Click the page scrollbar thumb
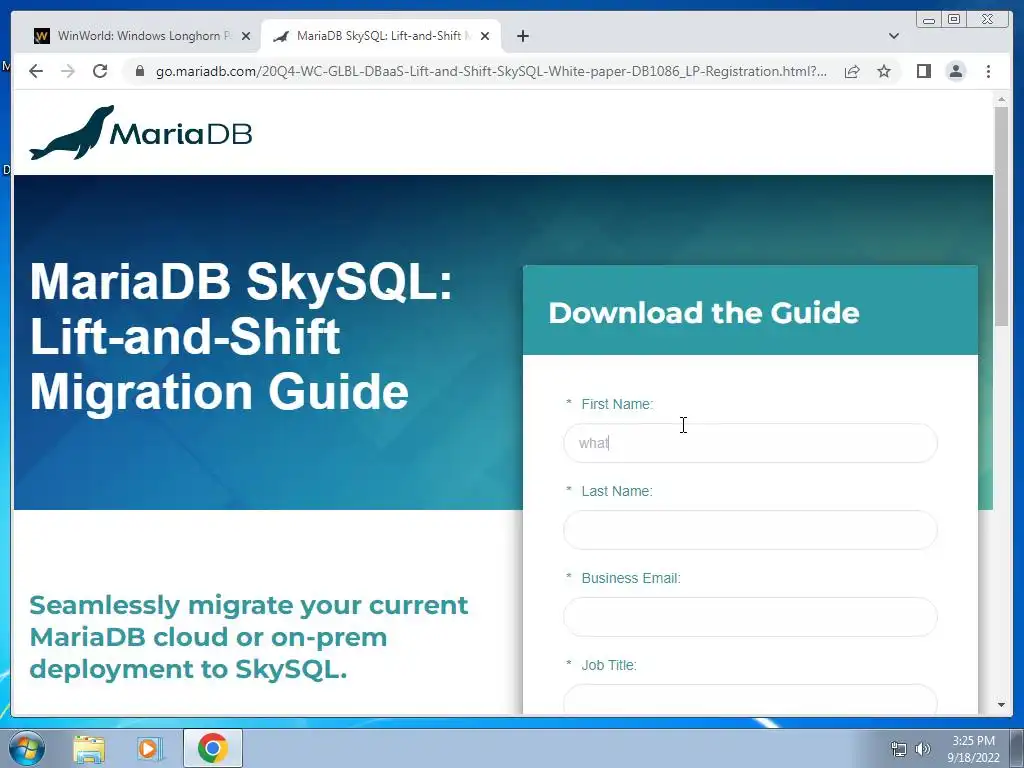The height and width of the screenshot is (768, 1024). tap(1001, 216)
